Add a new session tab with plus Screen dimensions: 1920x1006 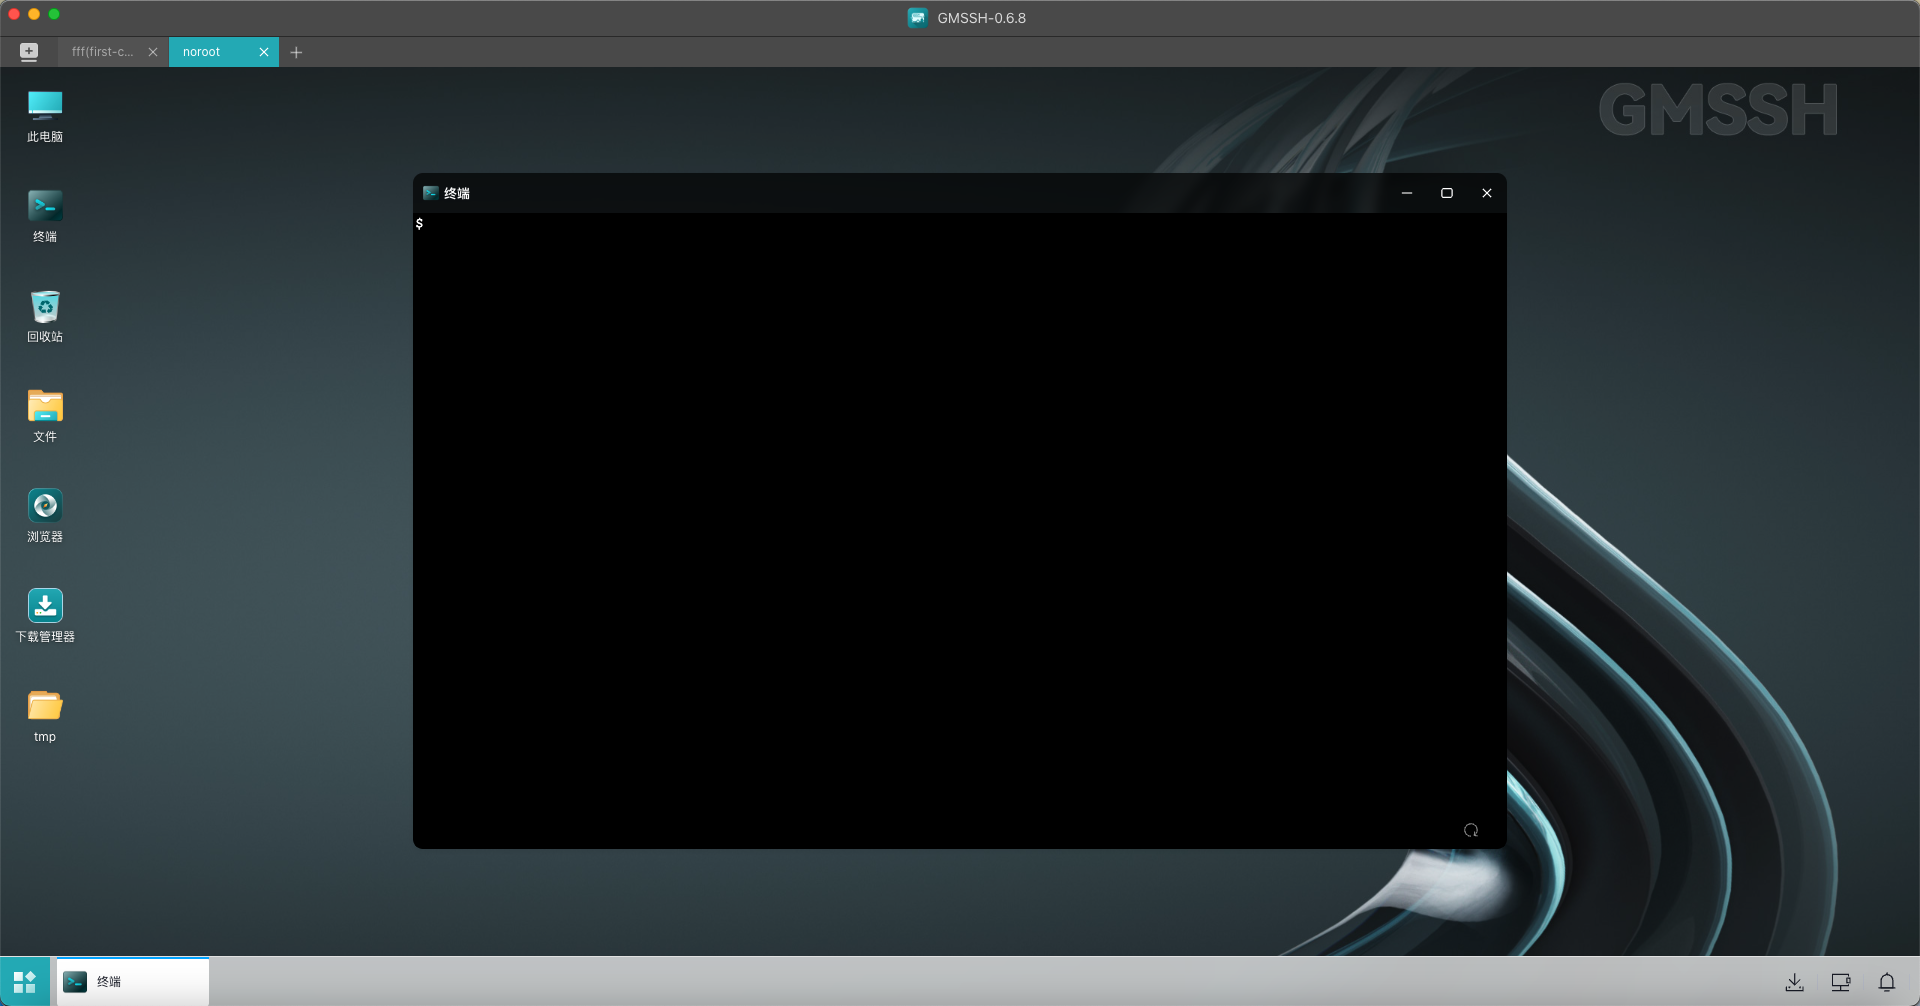click(x=296, y=52)
